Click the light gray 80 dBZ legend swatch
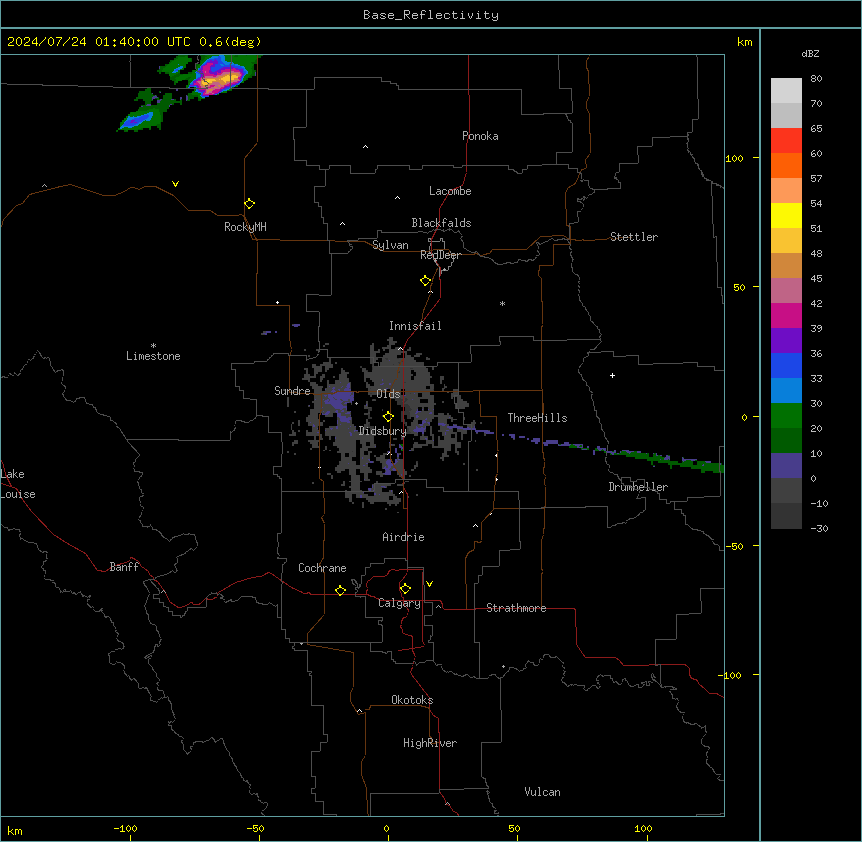862x842 pixels. pyautogui.click(x=786, y=91)
